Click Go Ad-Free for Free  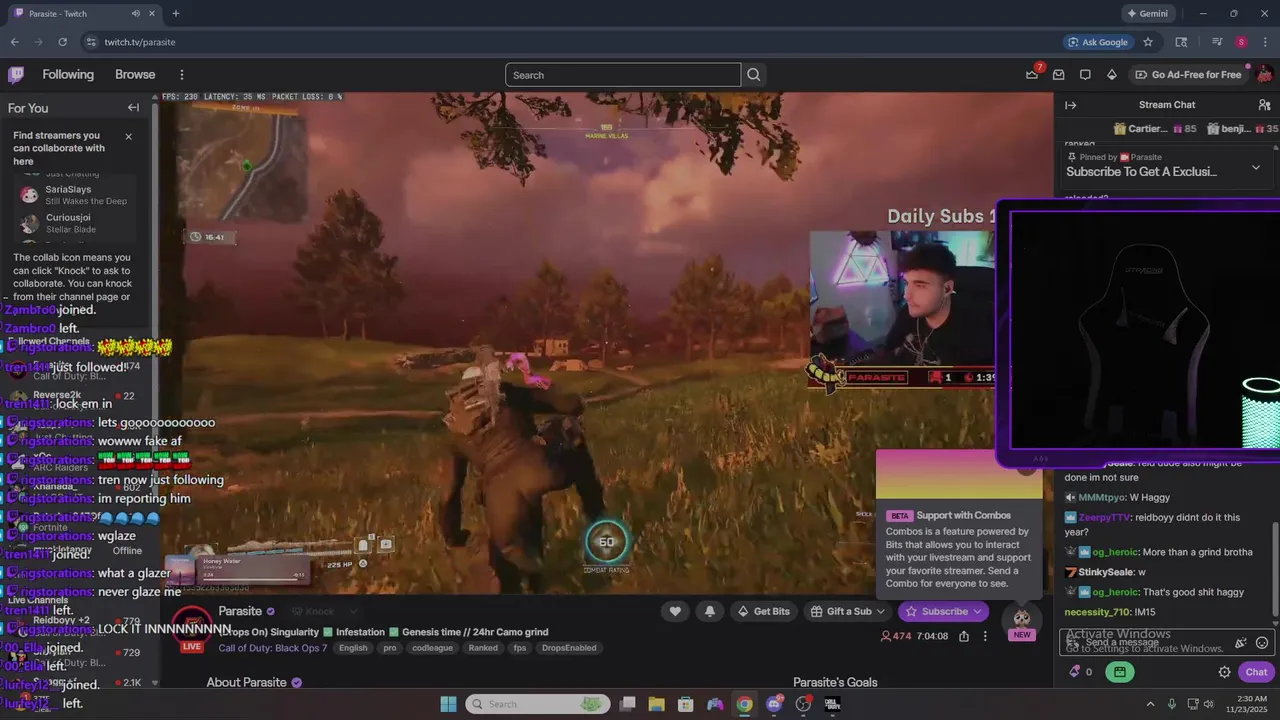click(1188, 75)
